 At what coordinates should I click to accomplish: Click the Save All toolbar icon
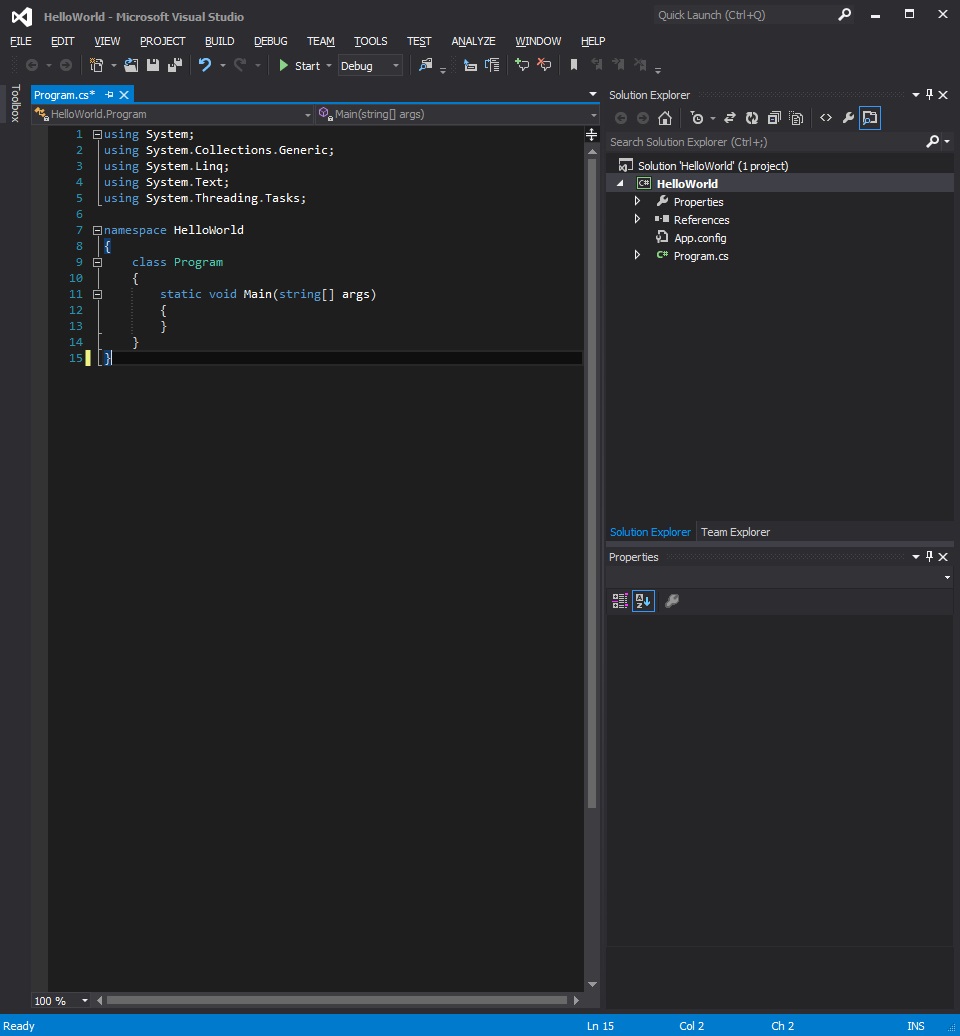click(x=175, y=65)
